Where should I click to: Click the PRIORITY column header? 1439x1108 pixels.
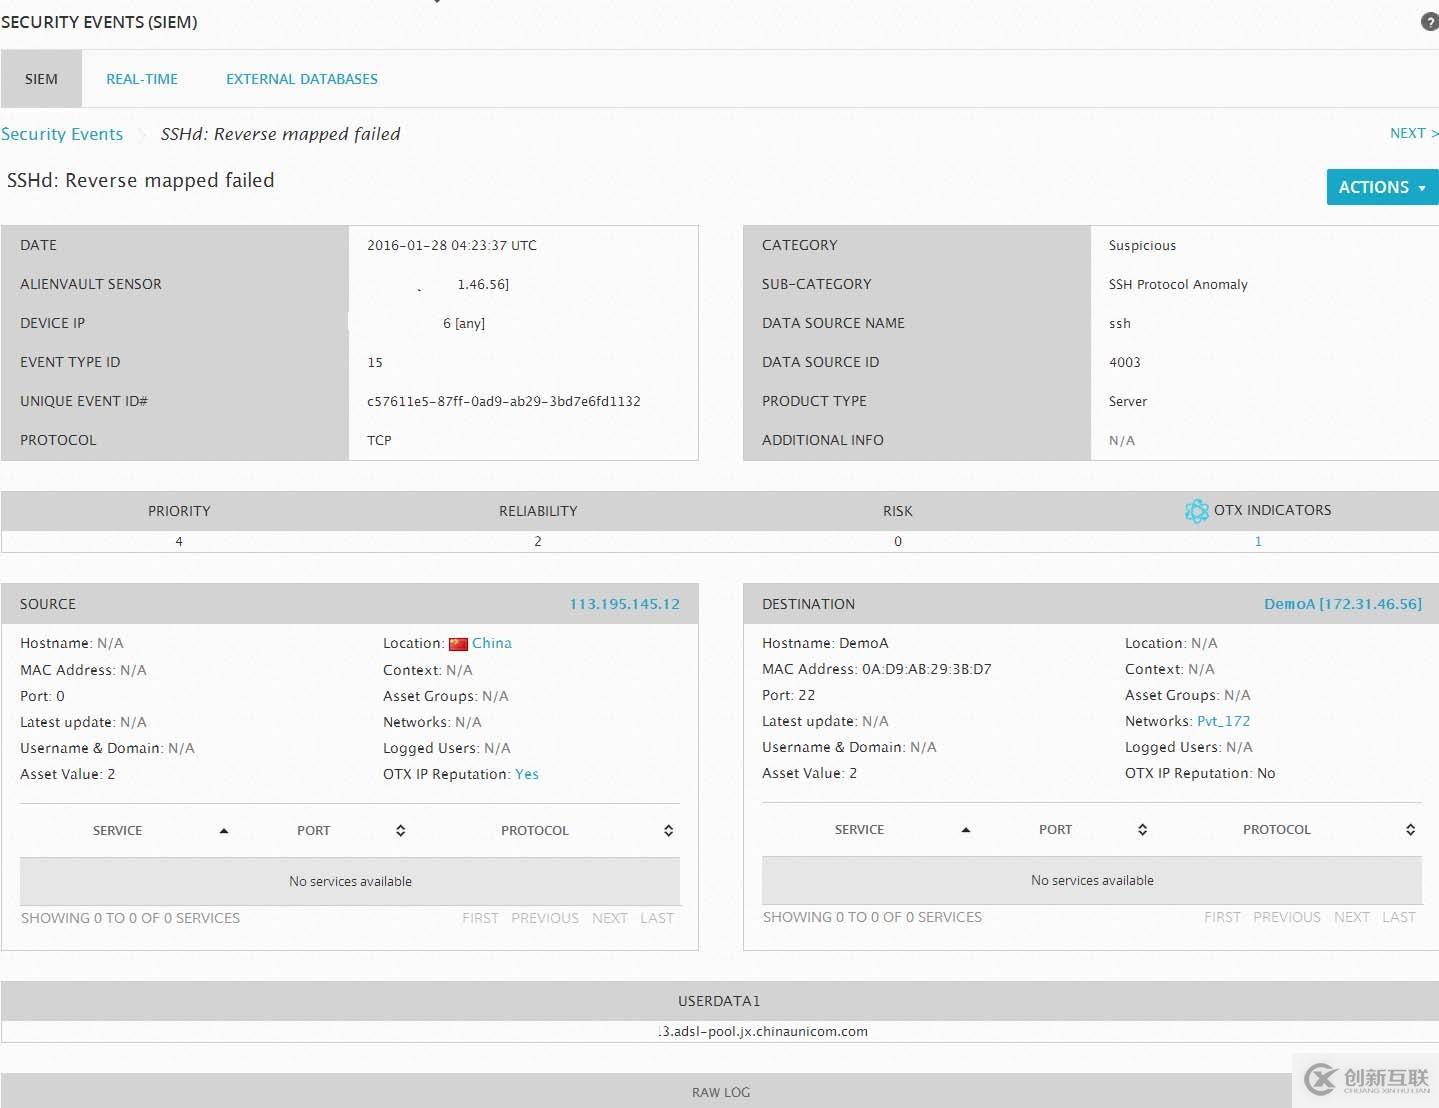point(179,511)
